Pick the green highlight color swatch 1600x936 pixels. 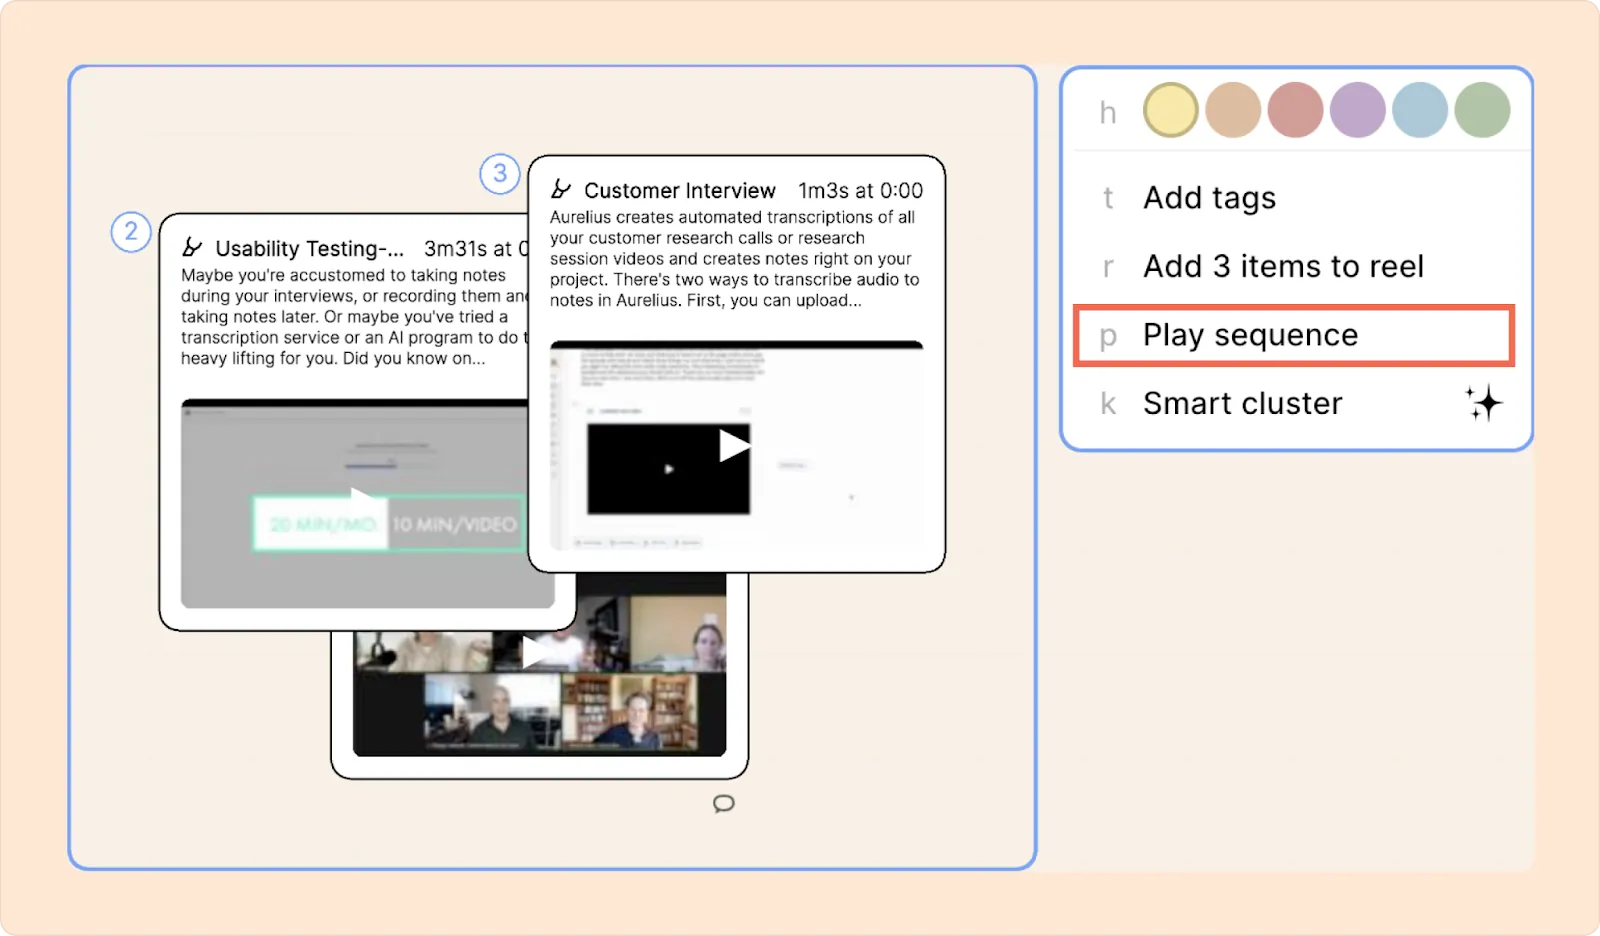[1482, 110]
